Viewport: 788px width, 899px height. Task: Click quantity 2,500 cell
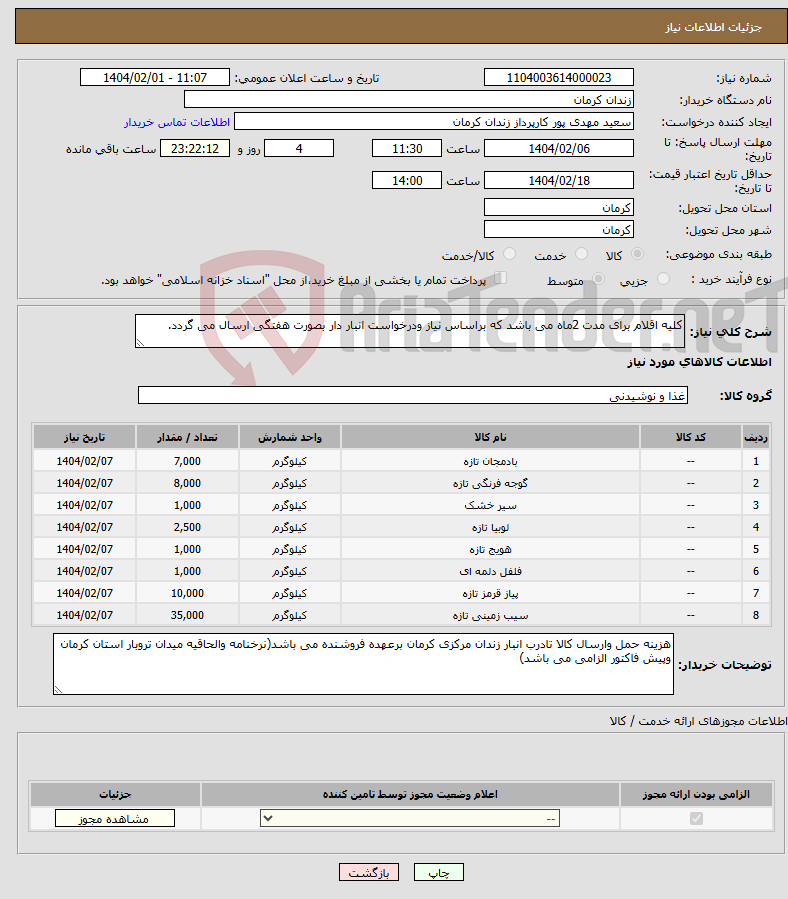coord(187,527)
